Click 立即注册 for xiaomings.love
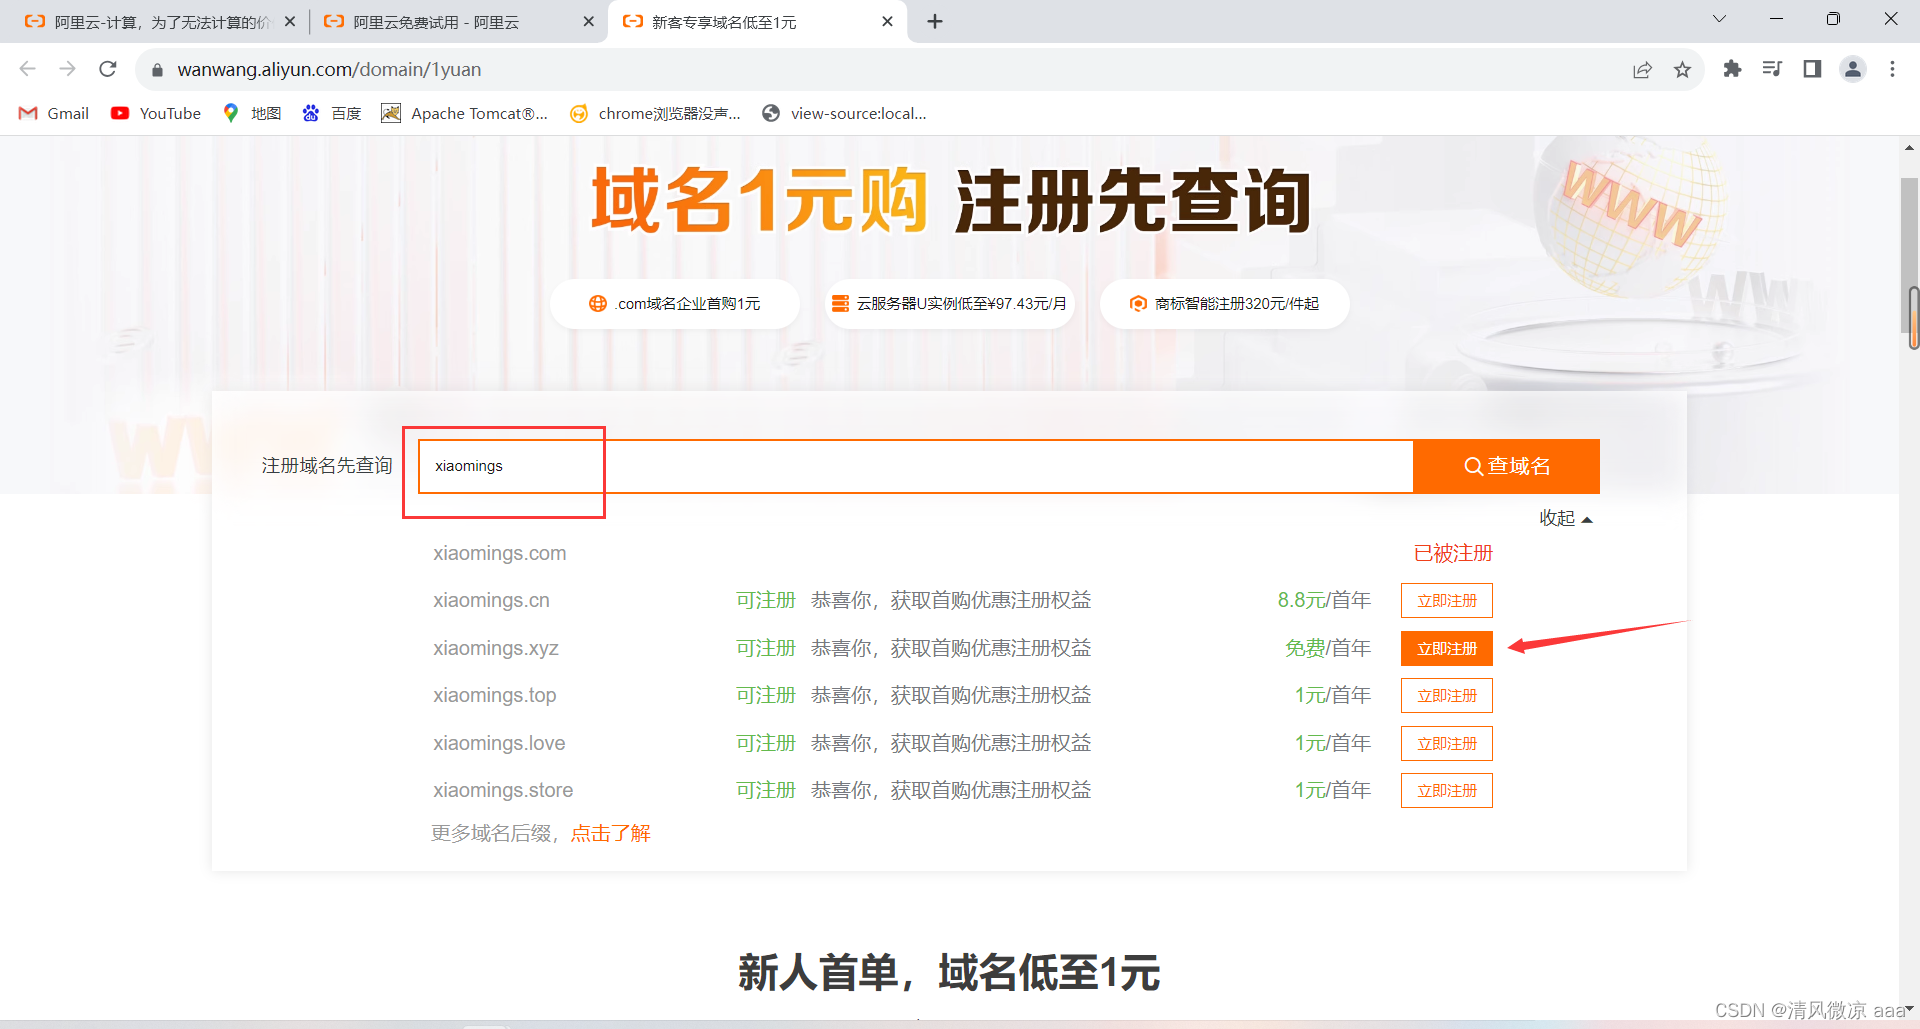1920x1029 pixels. [1446, 744]
